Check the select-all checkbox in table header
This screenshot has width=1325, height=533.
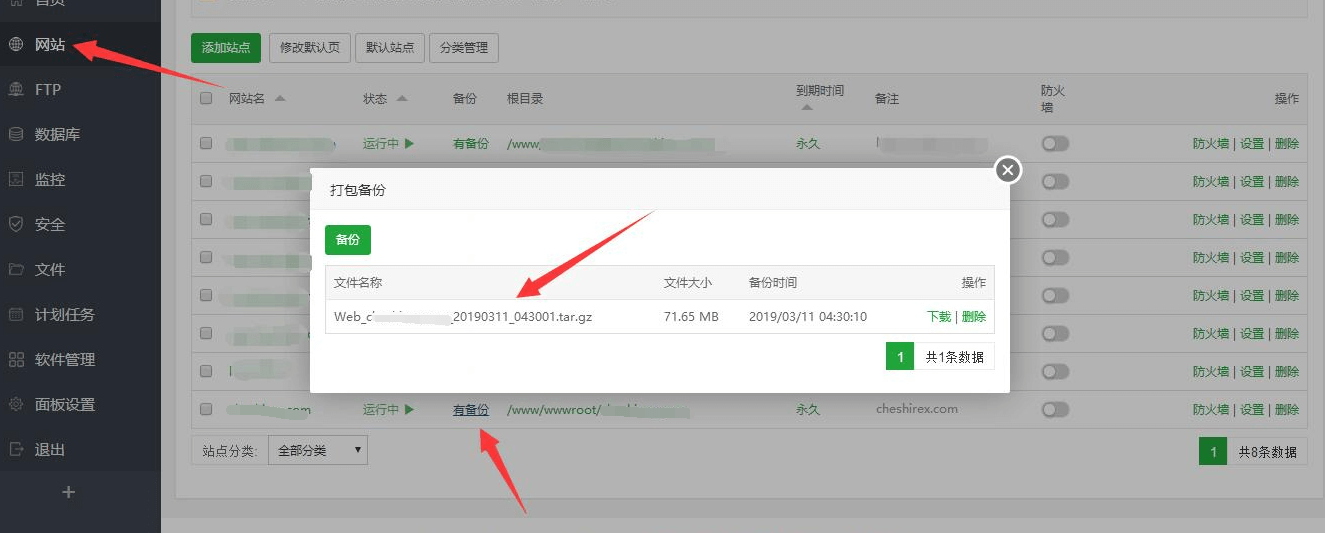[206, 98]
